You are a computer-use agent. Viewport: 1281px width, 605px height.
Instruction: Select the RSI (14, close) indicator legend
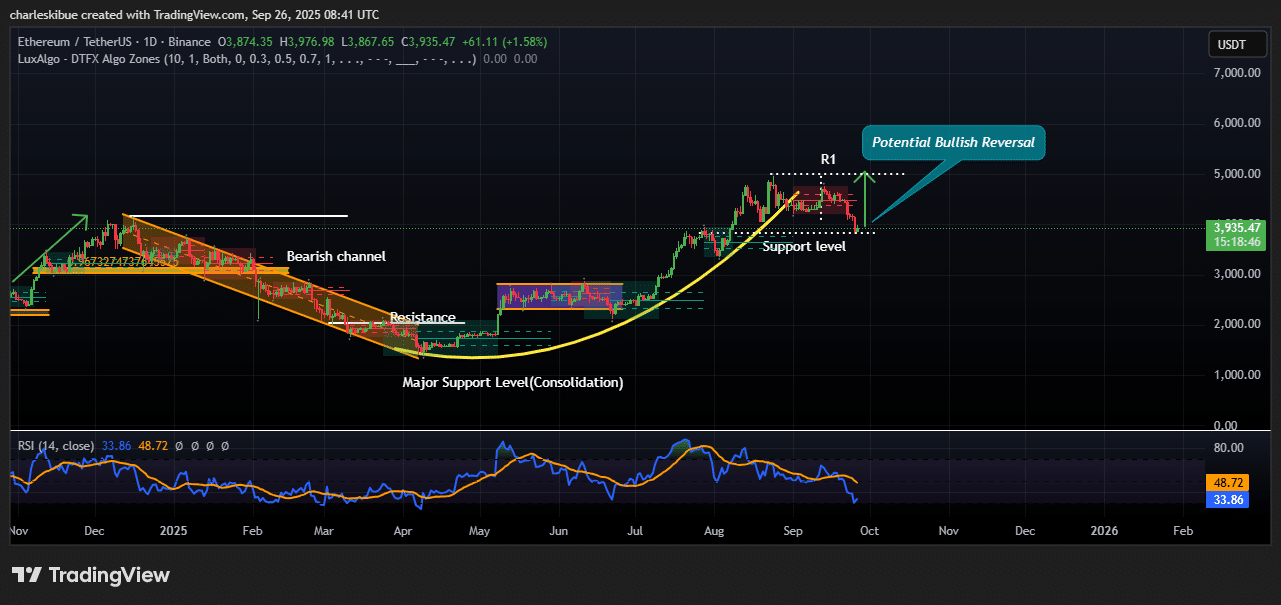point(56,445)
